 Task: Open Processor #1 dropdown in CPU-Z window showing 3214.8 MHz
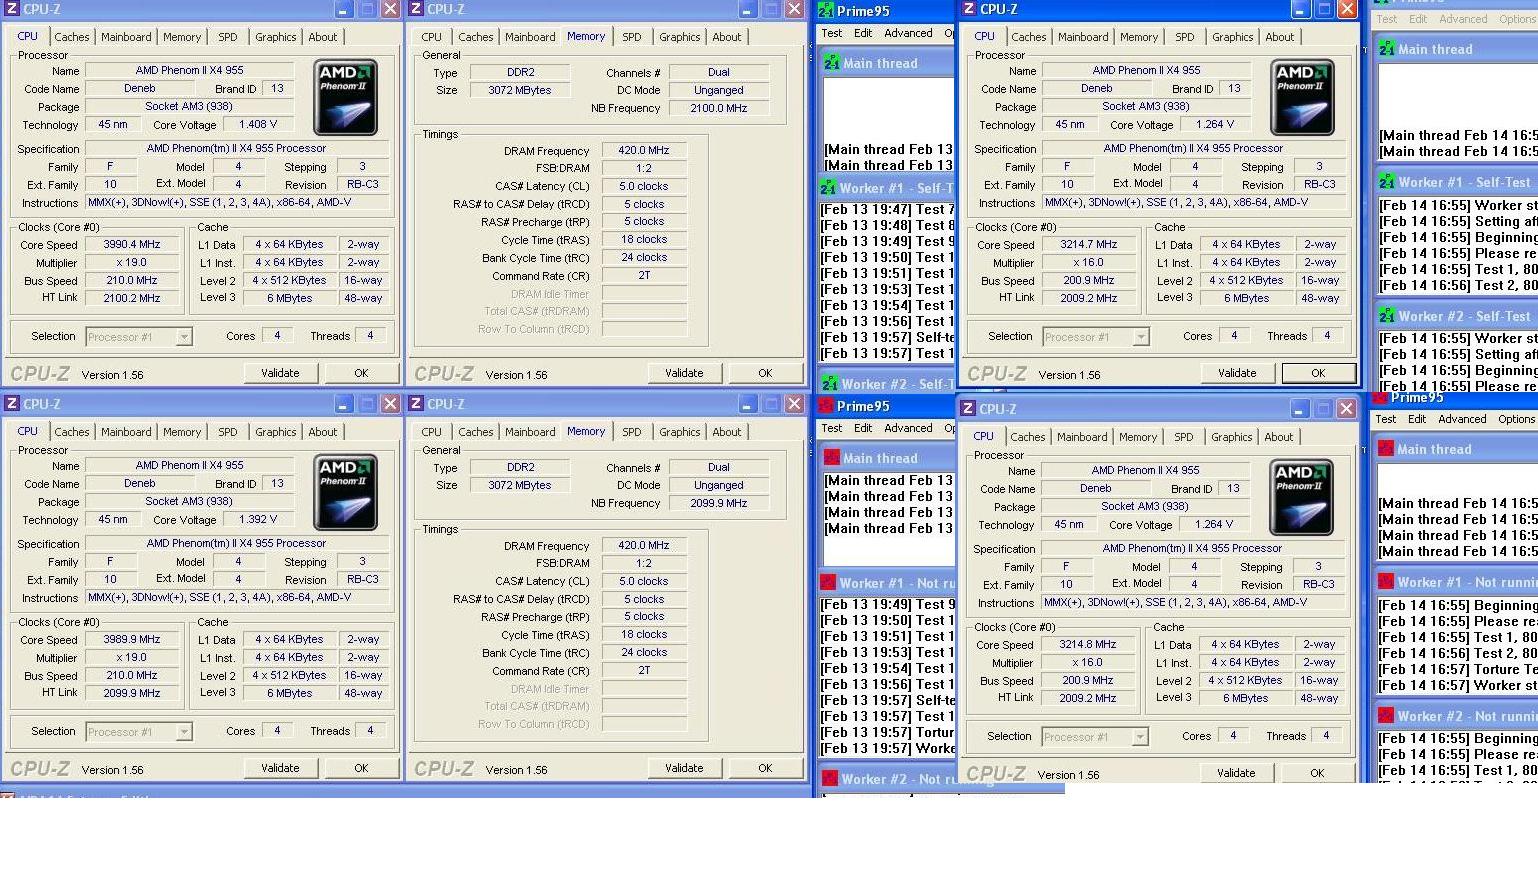(1140, 737)
